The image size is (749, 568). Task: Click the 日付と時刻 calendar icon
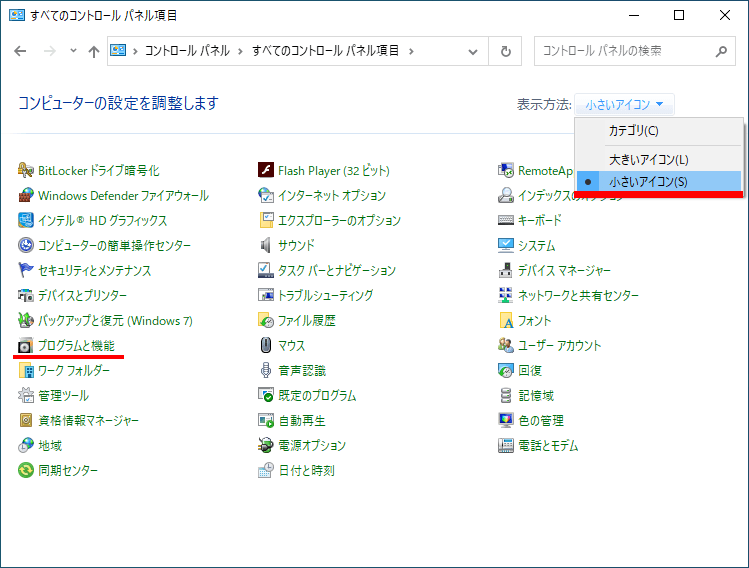[266, 471]
